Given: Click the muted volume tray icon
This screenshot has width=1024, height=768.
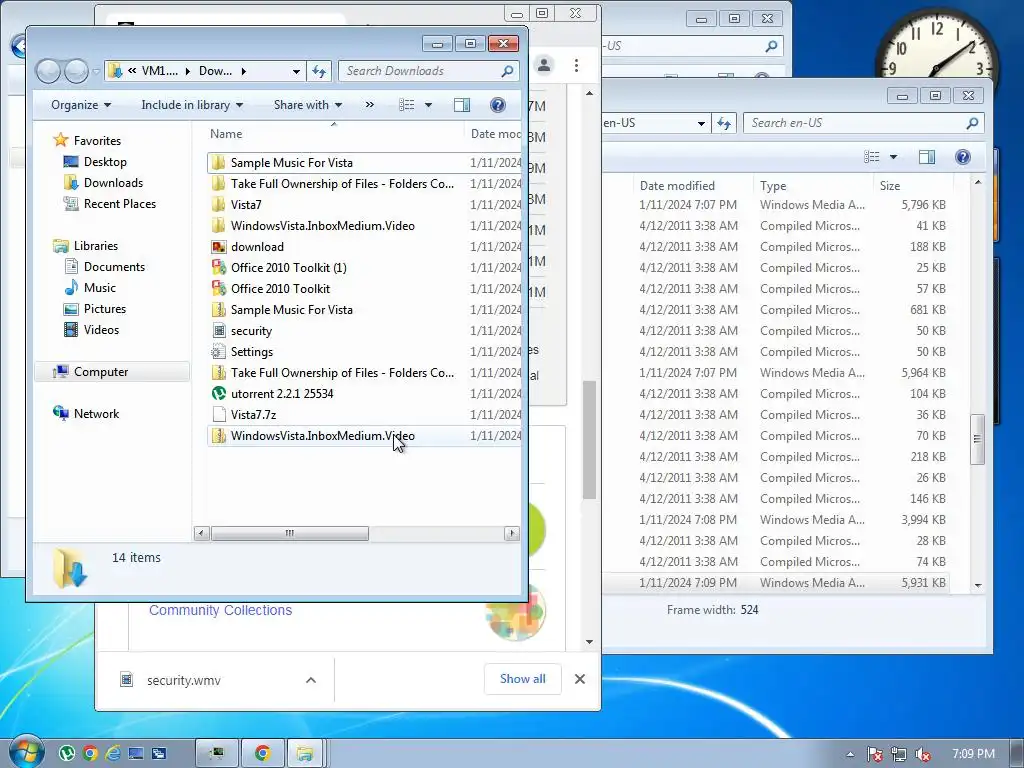Looking at the screenshot, I should [x=923, y=754].
